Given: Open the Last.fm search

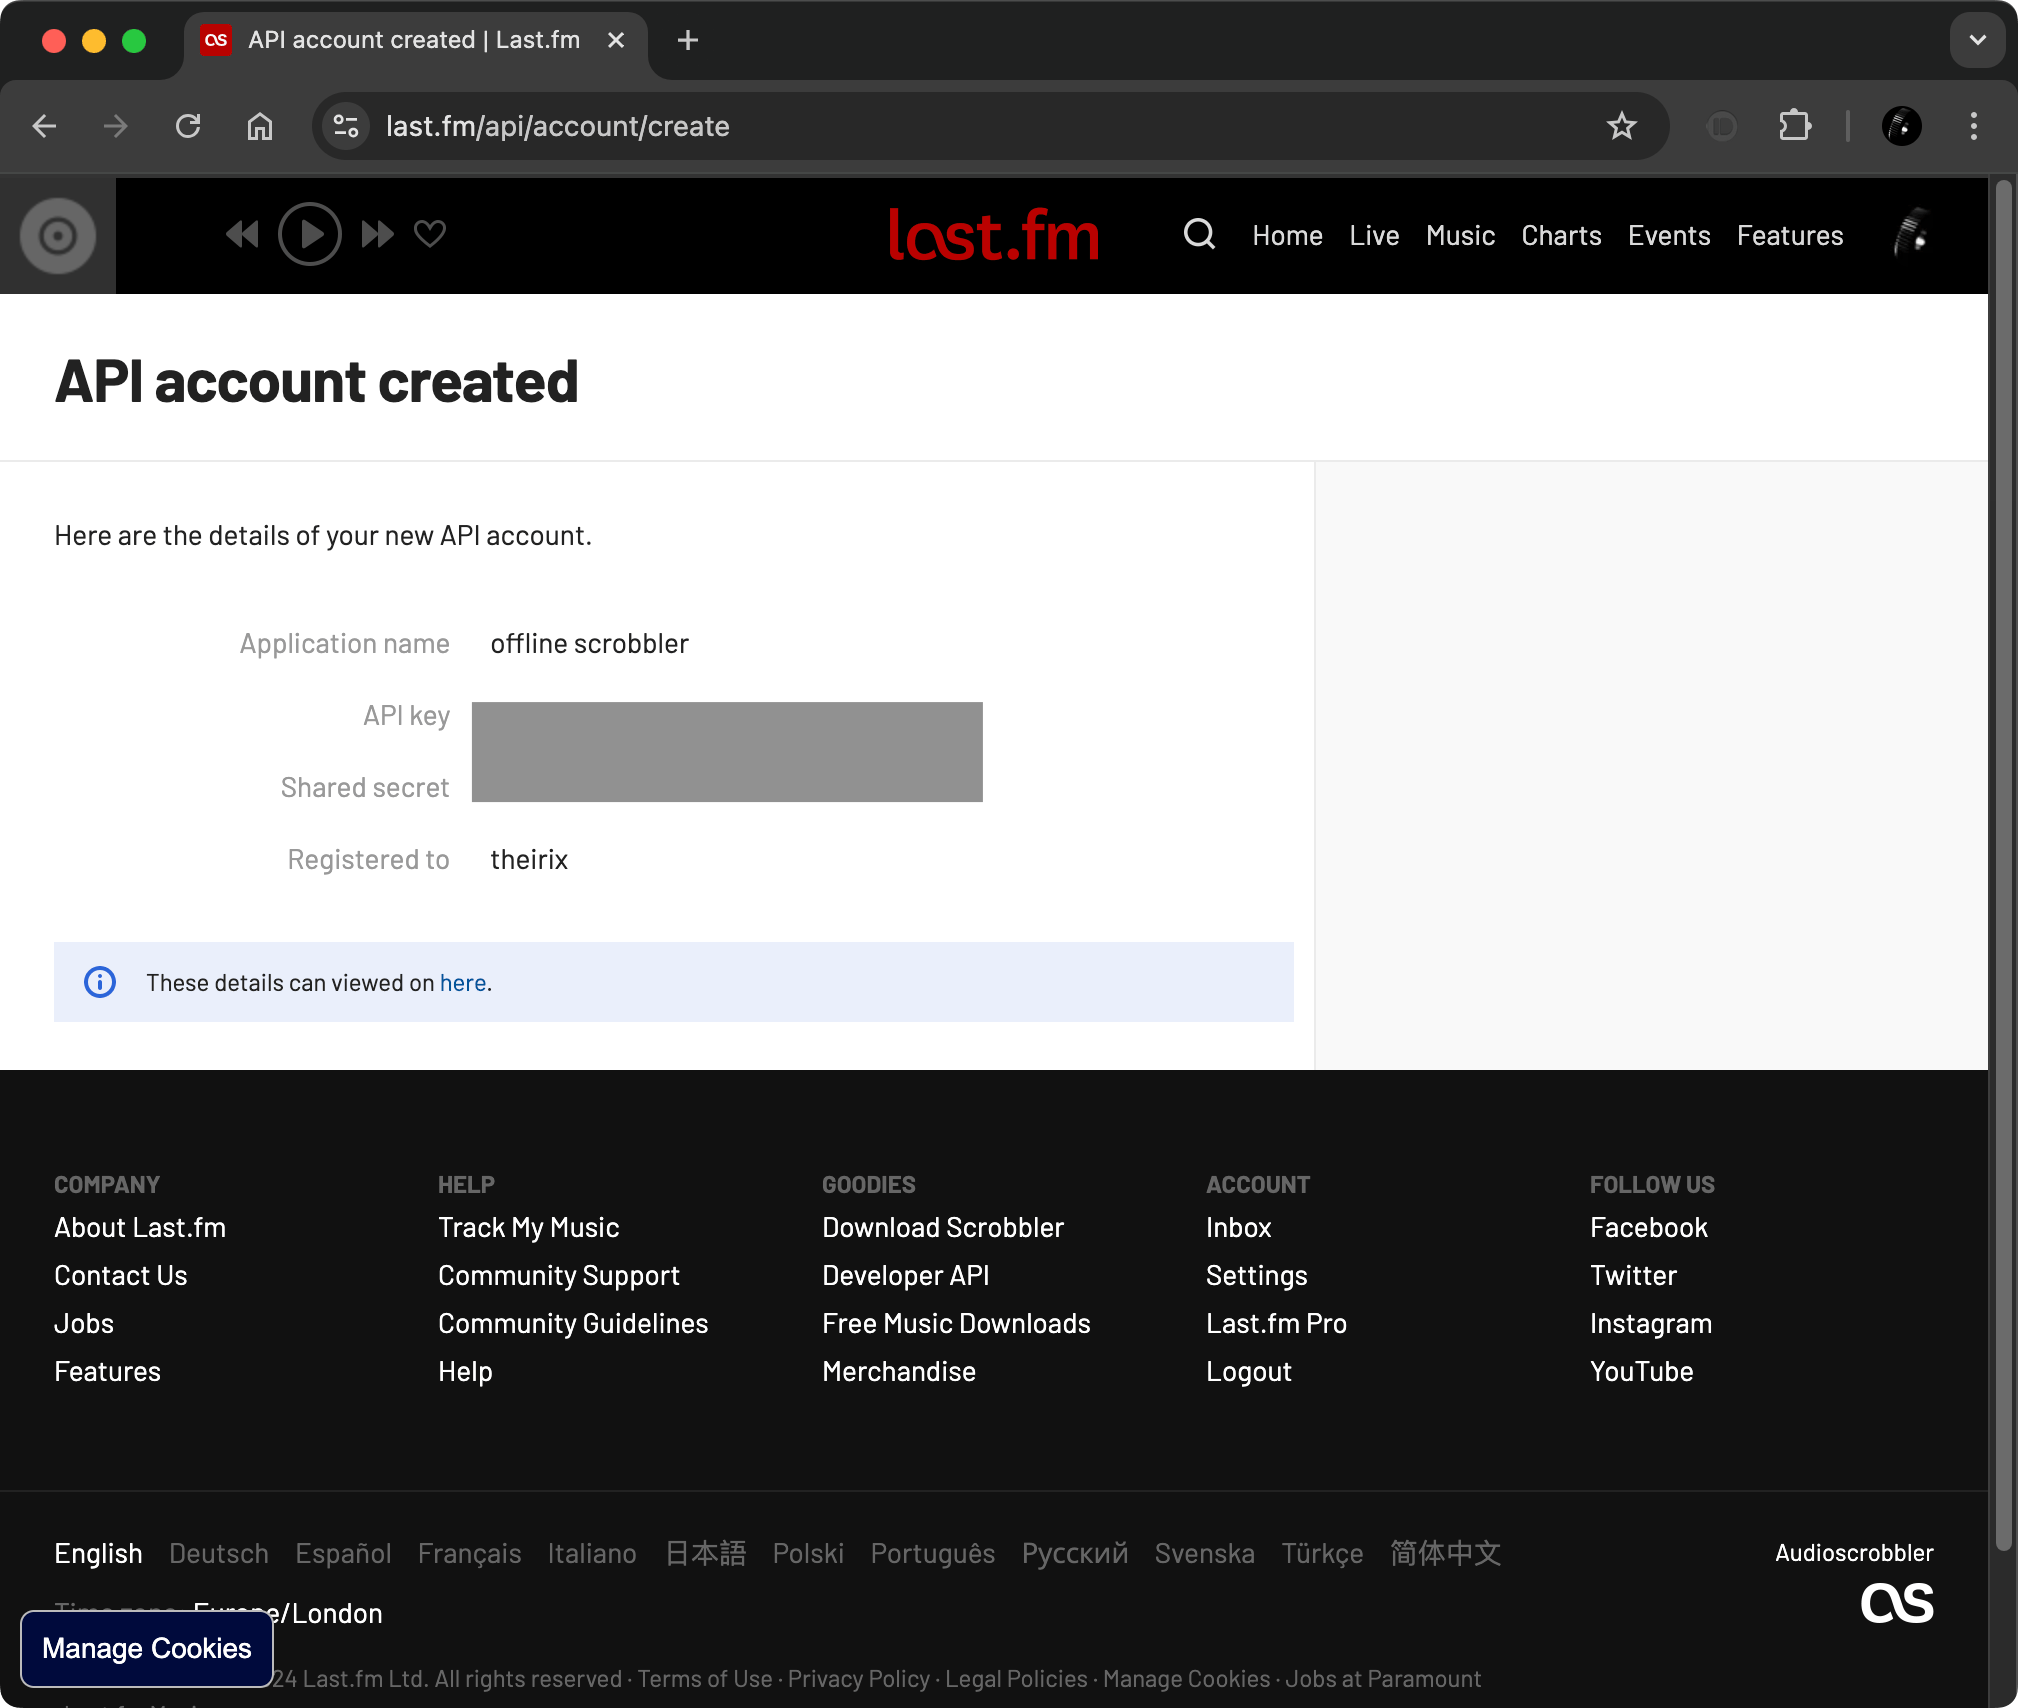Looking at the screenshot, I should (1198, 234).
